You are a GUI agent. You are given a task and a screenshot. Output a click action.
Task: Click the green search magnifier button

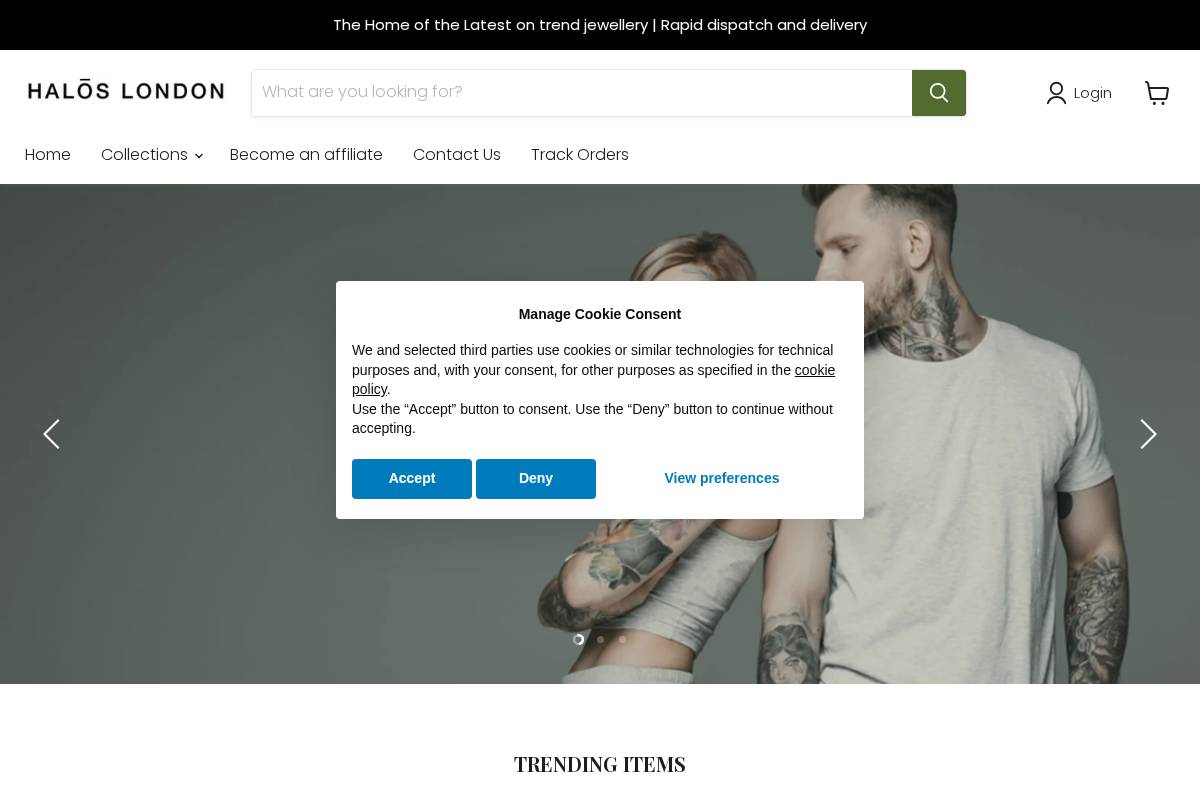click(938, 93)
